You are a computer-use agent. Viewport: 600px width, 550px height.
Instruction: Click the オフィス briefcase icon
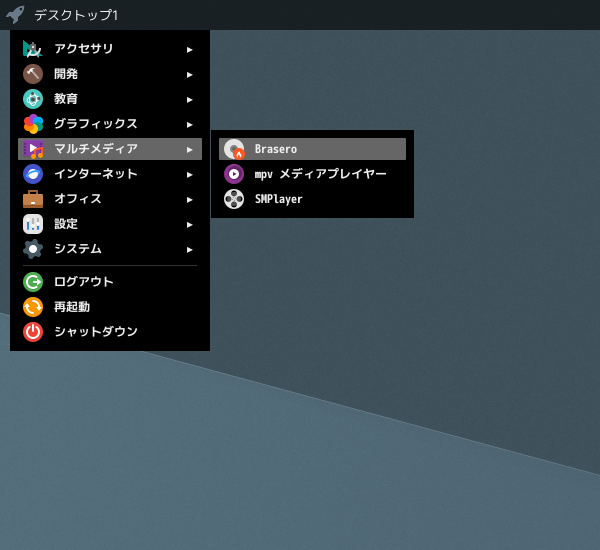[33, 199]
